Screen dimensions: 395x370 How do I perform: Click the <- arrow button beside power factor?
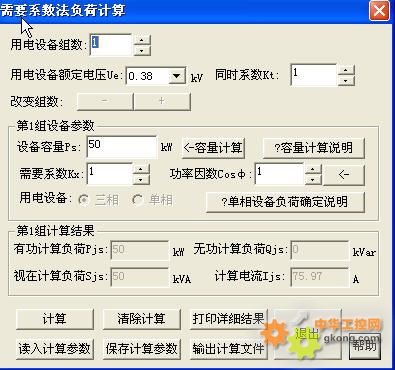(x=344, y=174)
